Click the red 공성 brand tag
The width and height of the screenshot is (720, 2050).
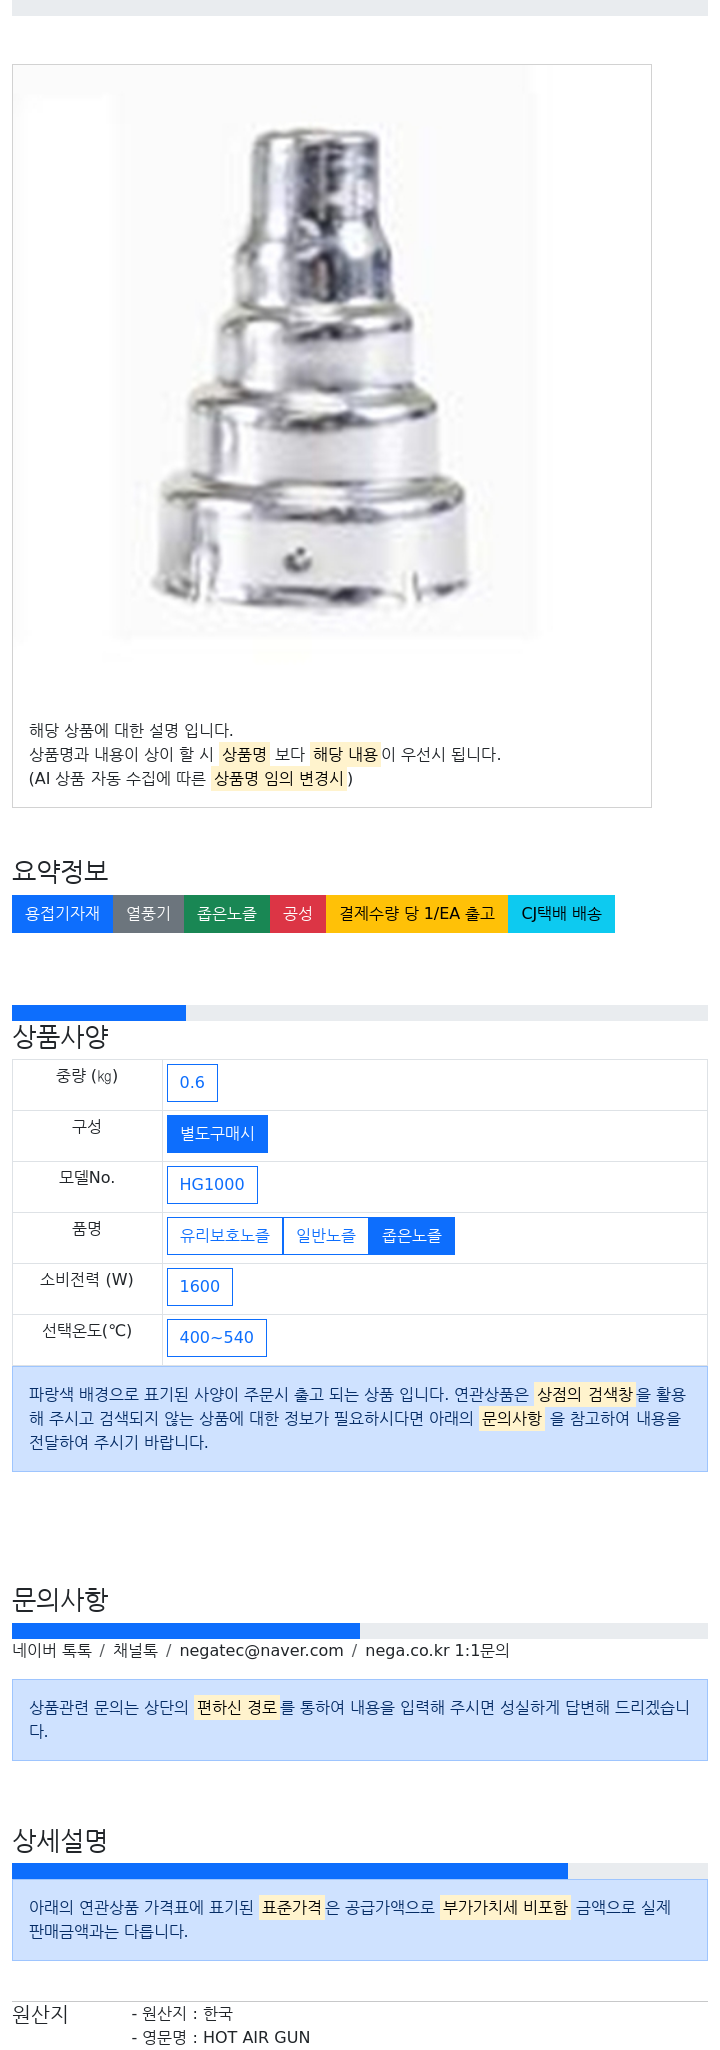click(298, 914)
